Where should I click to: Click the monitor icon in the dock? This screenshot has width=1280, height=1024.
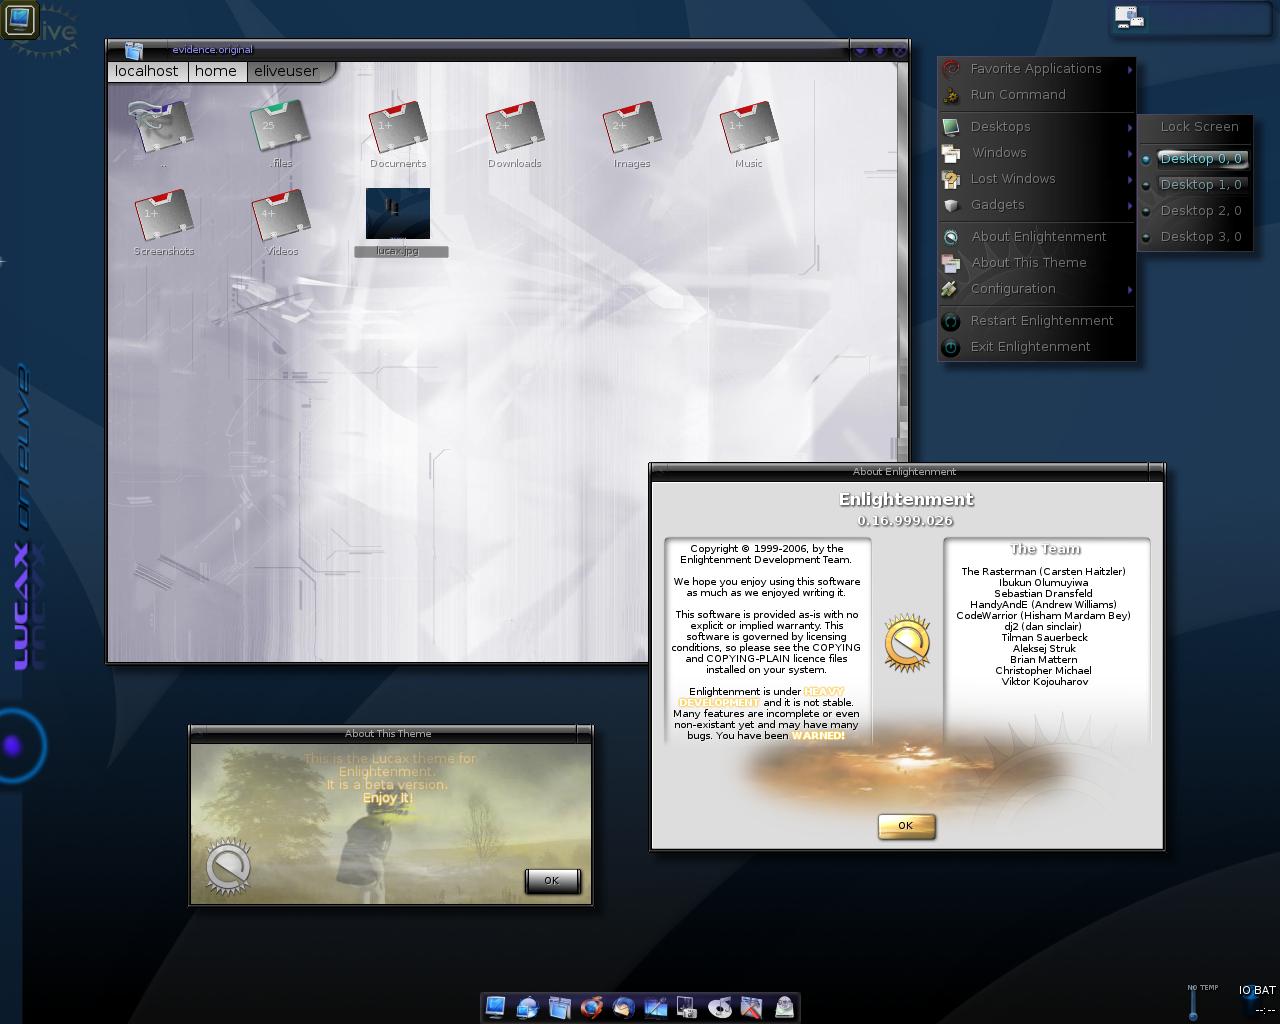(x=495, y=1008)
